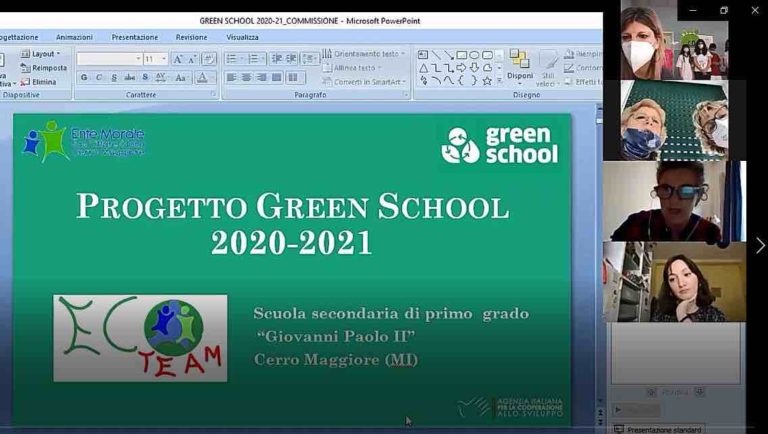
Task: Open the Progettazione ribbon tab
Action: (x=19, y=37)
